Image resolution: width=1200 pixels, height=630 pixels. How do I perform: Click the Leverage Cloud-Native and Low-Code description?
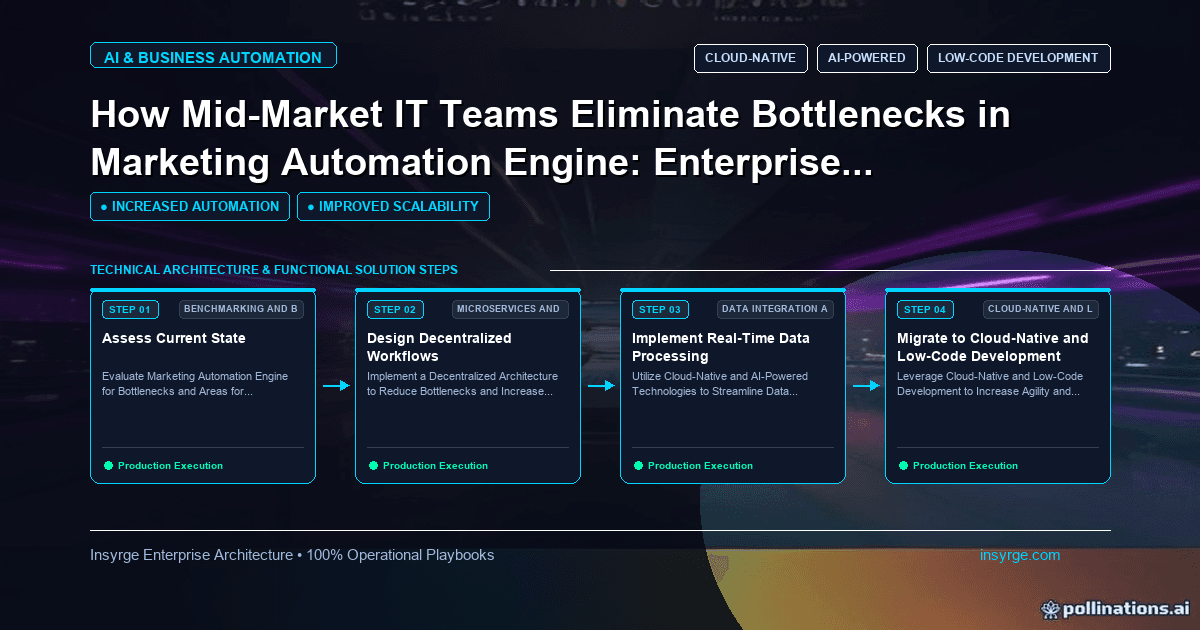(989, 384)
